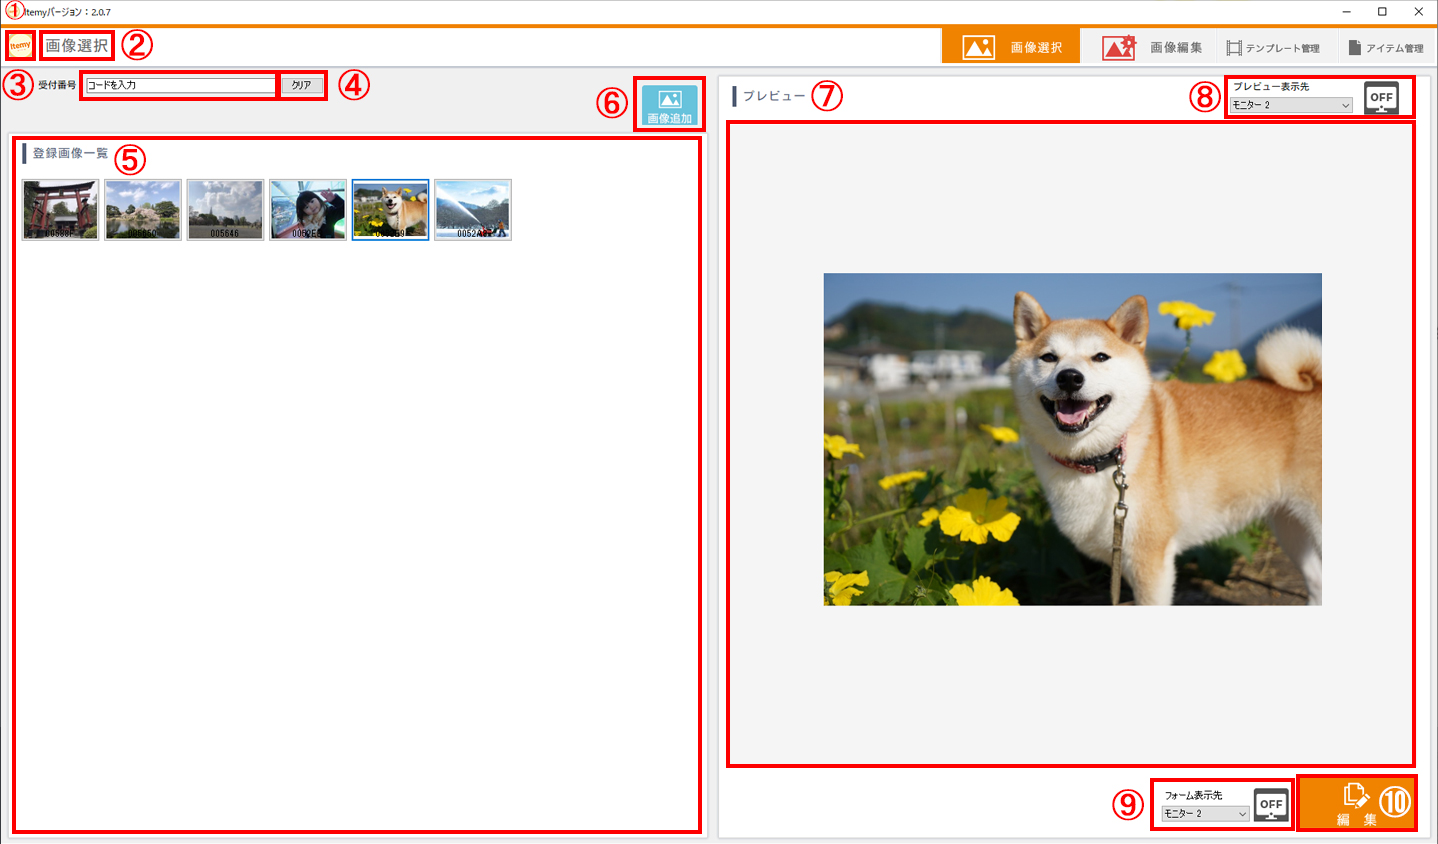Image resolution: width=1438 pixels, height=844 pixels.
Task: Select the Shiba dog thumbnail
Action: tap(390, 210)
